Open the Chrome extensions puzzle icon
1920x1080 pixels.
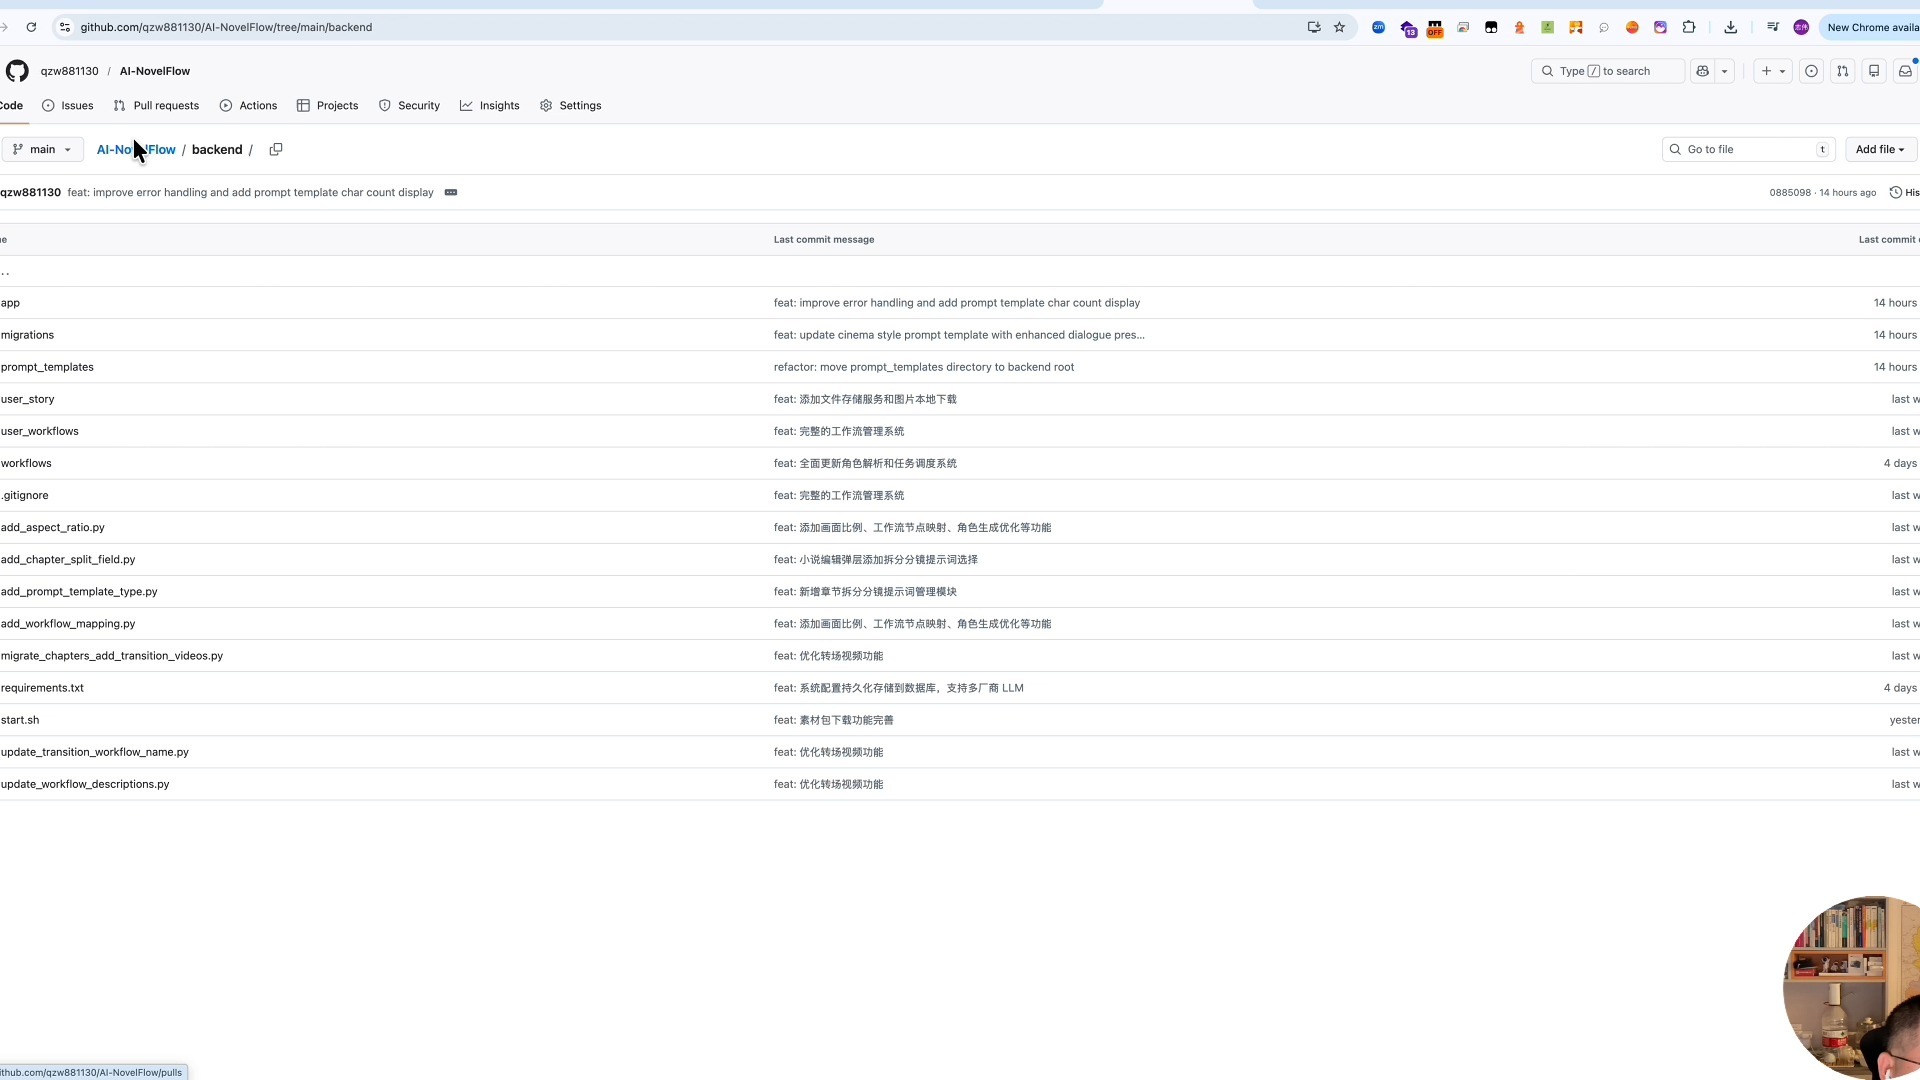(1689, 27)
